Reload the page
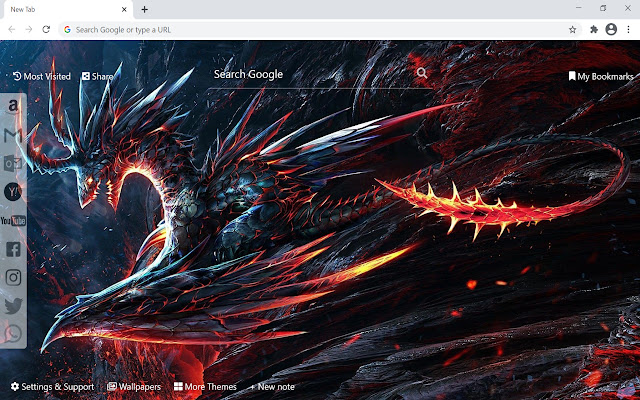The width and height of the screenshot is (640, 400). click(x=46, y=29)
